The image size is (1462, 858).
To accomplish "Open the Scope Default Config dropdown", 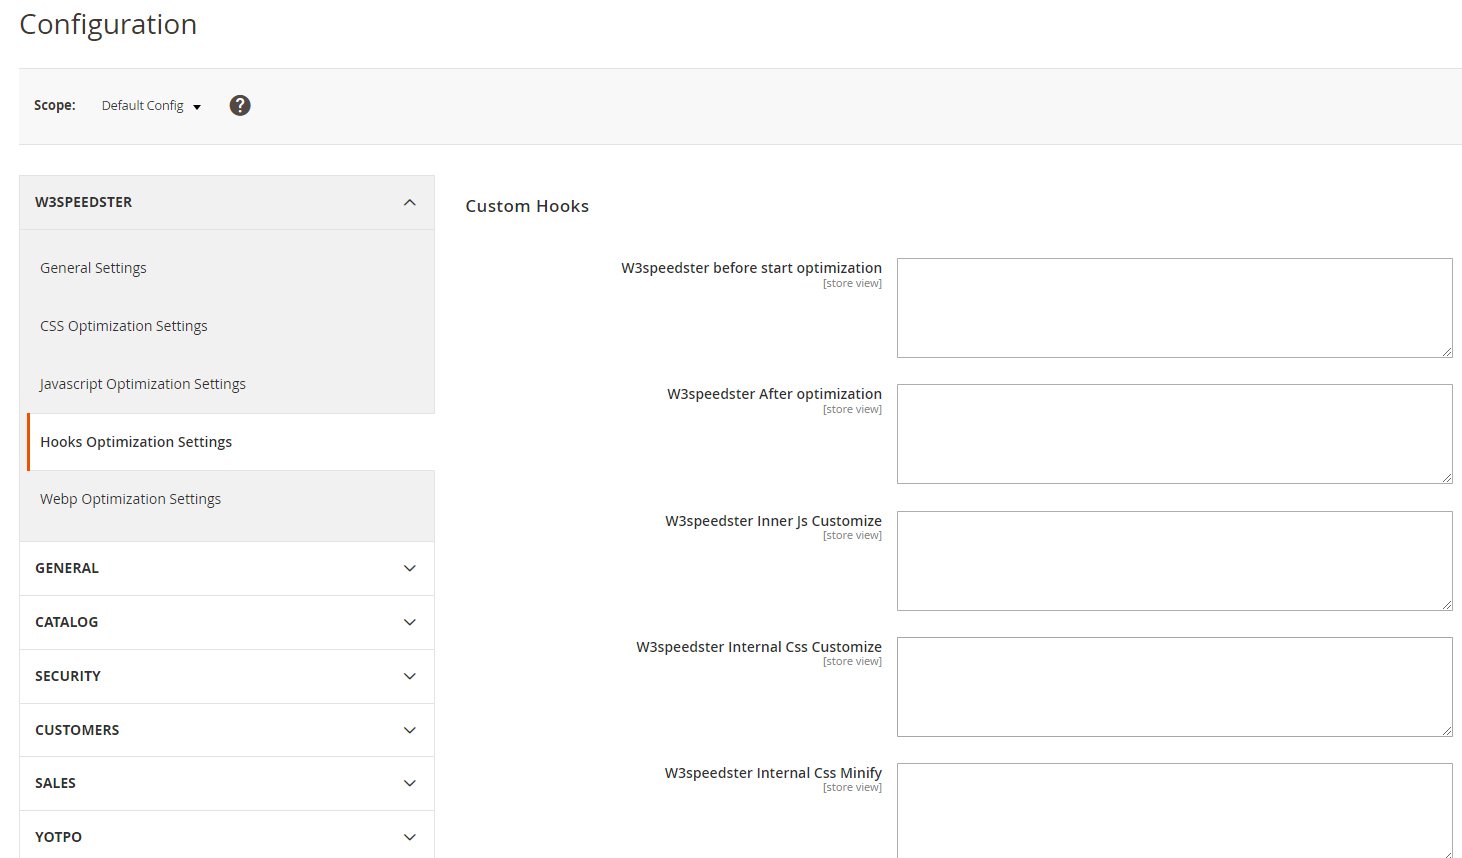I will (x=151, y=106).
